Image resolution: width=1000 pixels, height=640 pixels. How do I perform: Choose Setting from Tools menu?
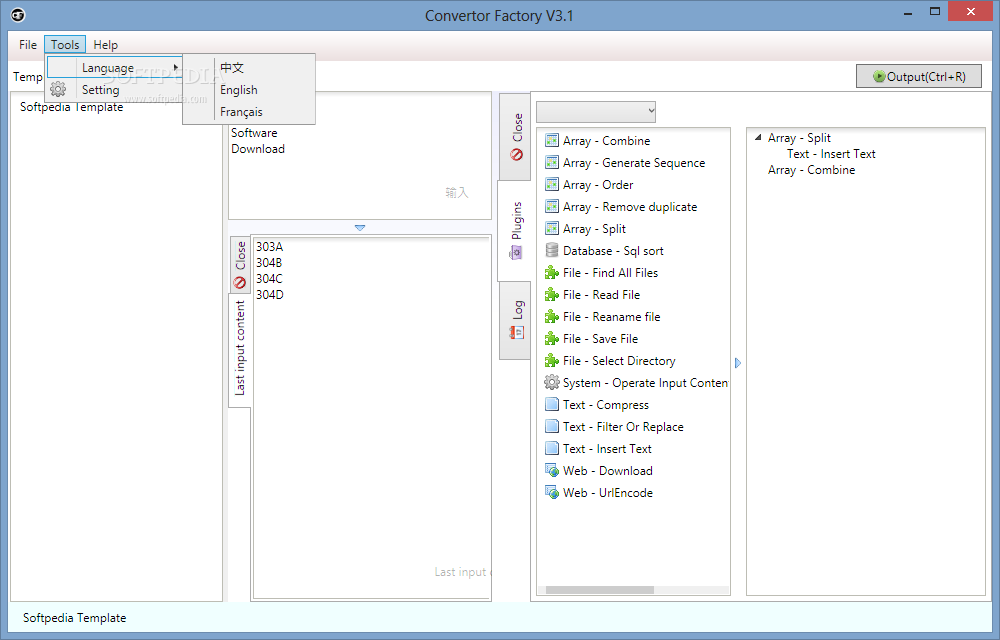[x=115, y=90]
